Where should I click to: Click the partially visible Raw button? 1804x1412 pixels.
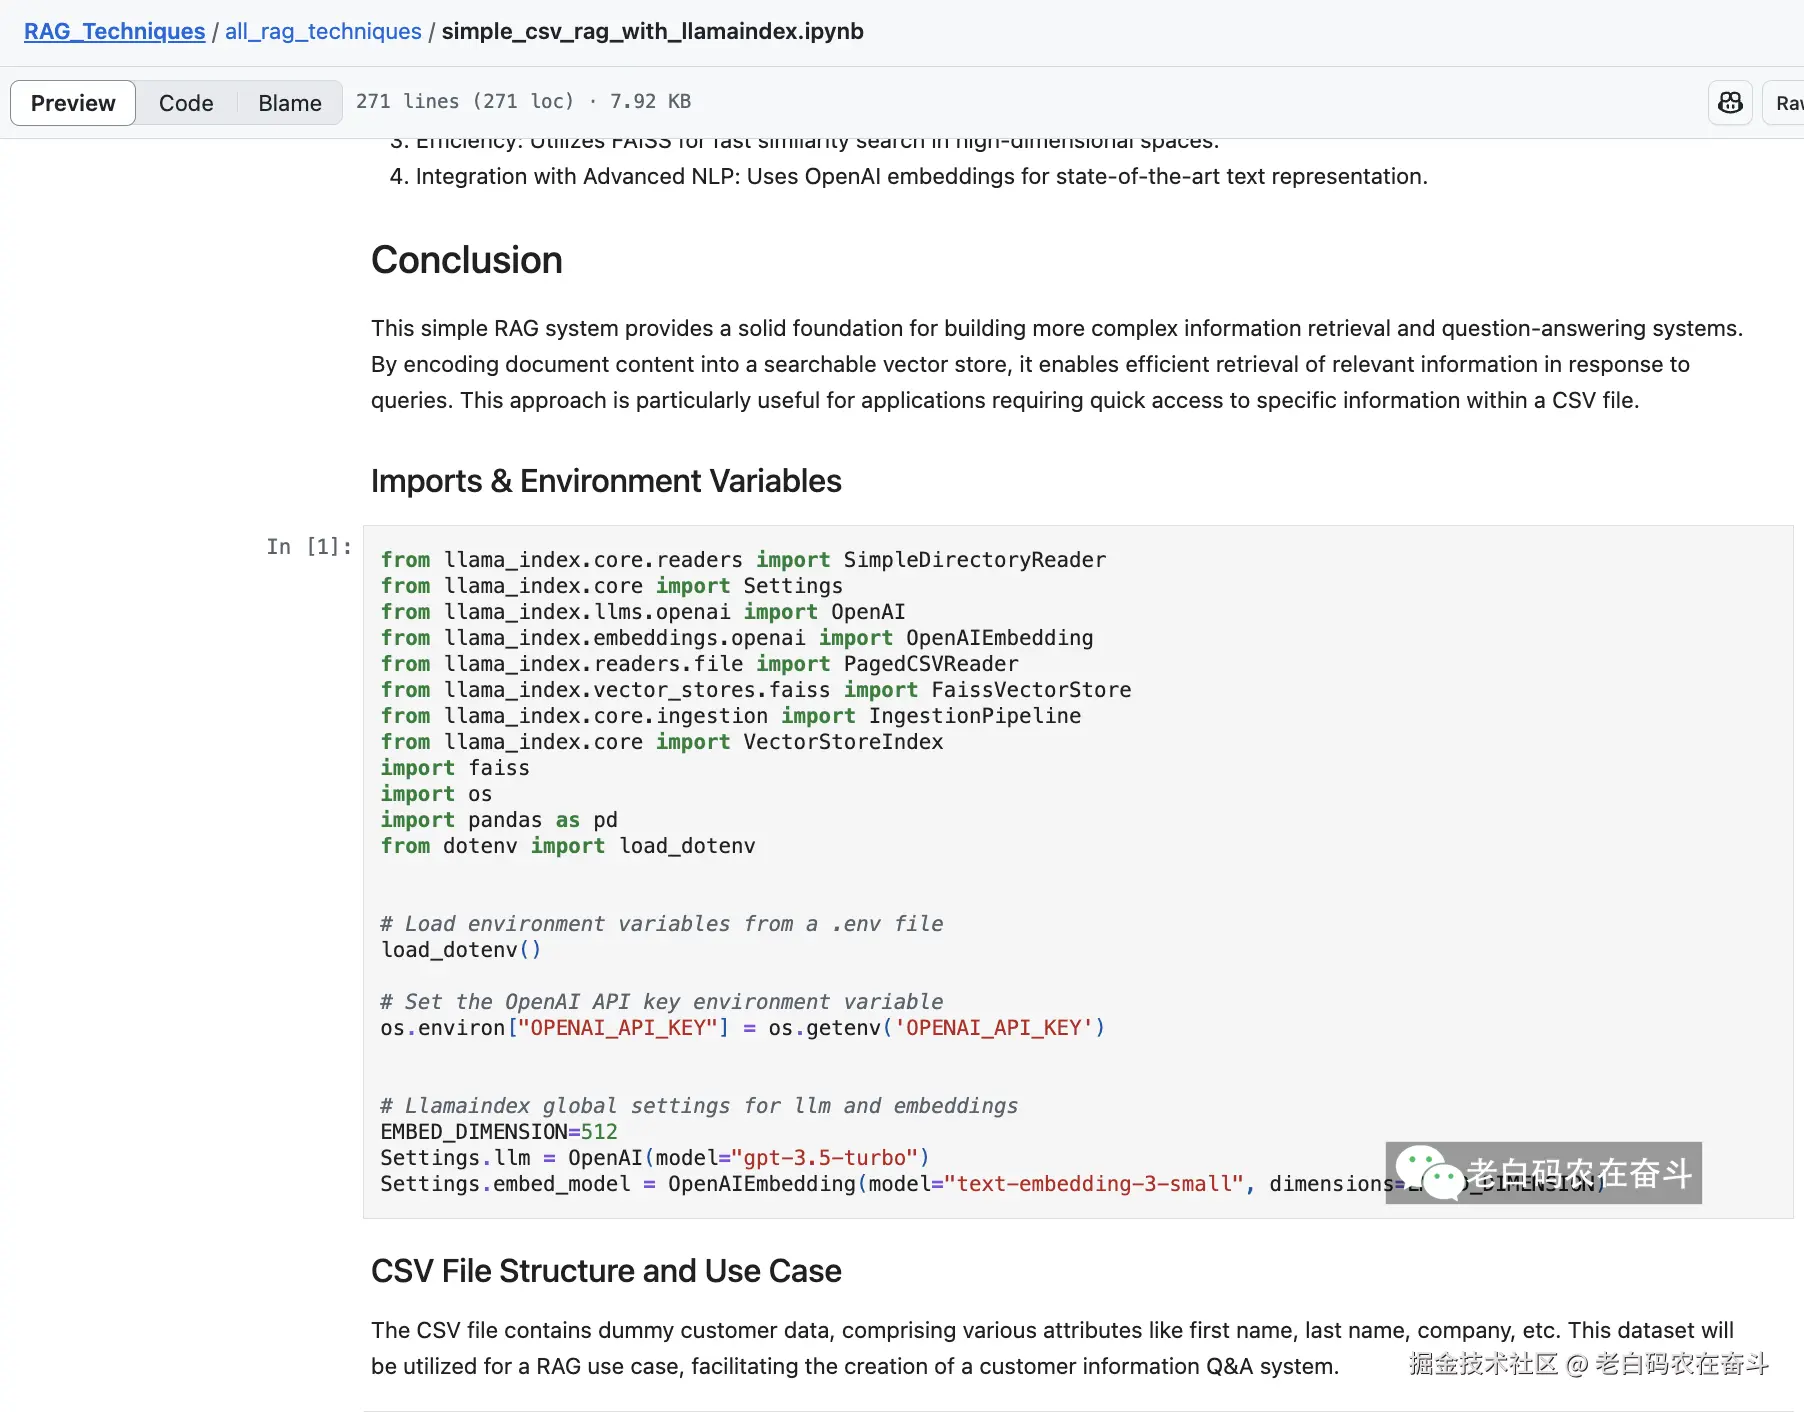pos(1787,103)
